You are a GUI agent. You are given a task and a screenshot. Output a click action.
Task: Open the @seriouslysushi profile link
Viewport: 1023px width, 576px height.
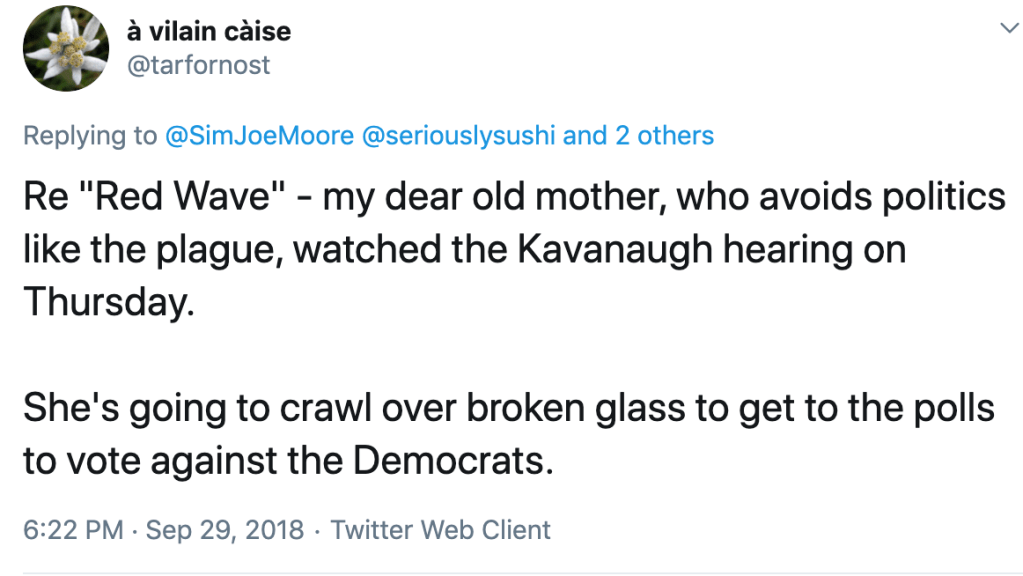[x=458, y=135]
